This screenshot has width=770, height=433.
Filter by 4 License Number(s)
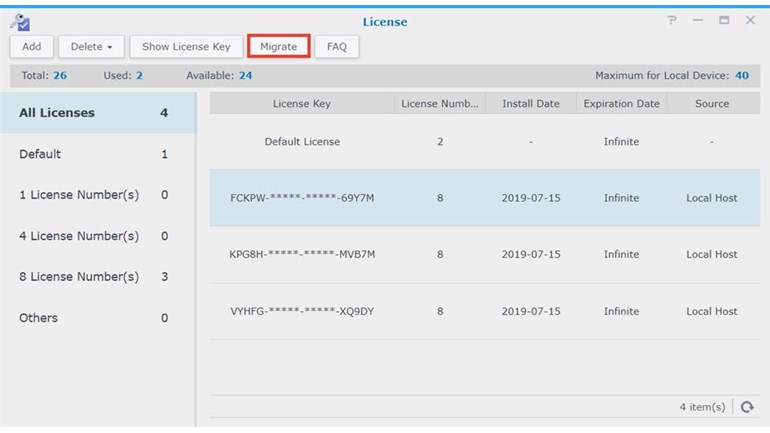tap(98, 236)
